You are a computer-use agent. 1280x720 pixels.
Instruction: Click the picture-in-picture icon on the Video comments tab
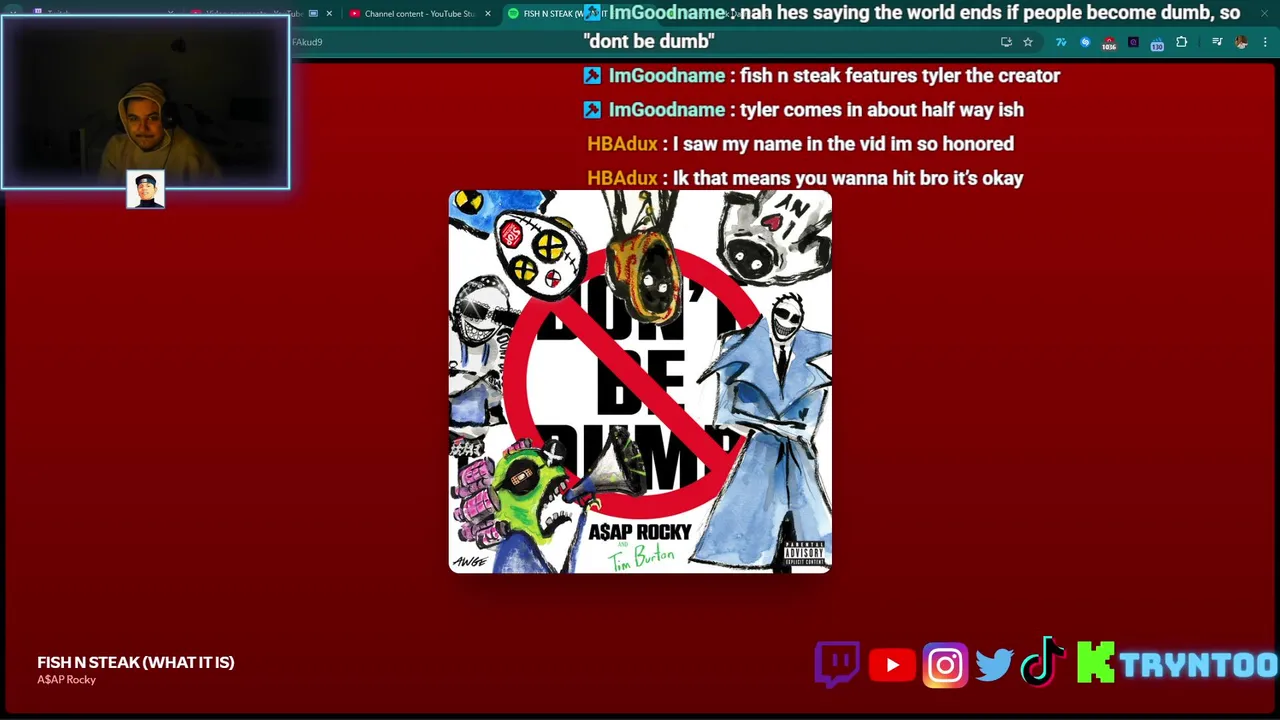[x=313, y=14]
